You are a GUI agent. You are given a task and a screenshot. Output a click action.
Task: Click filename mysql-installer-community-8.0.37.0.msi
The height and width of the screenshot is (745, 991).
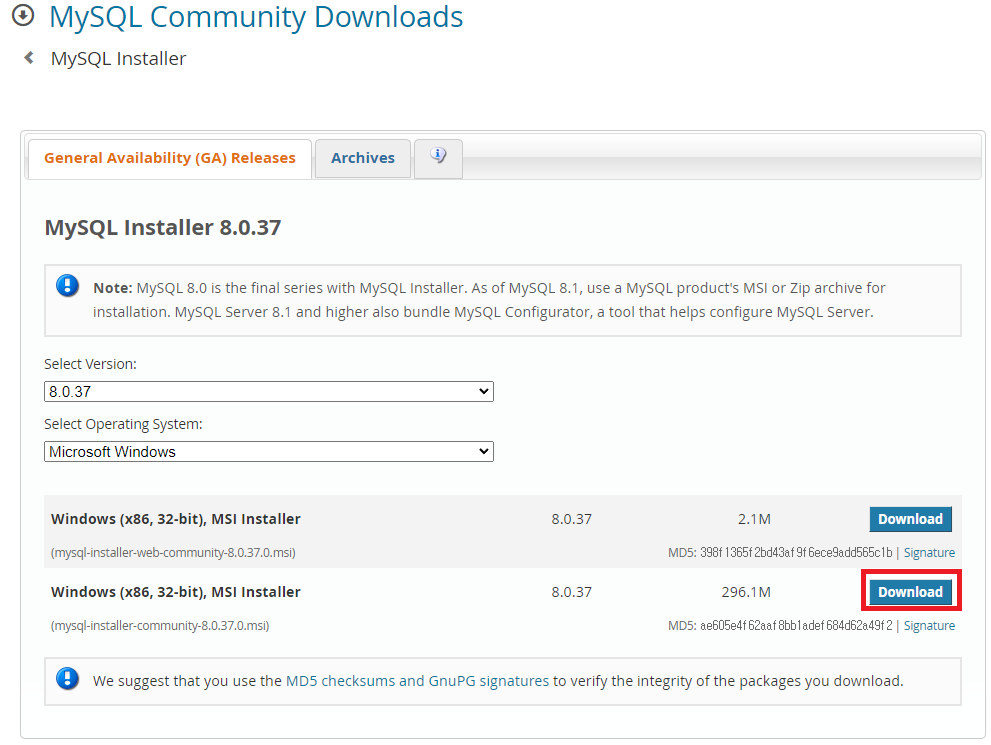point(160,626)
